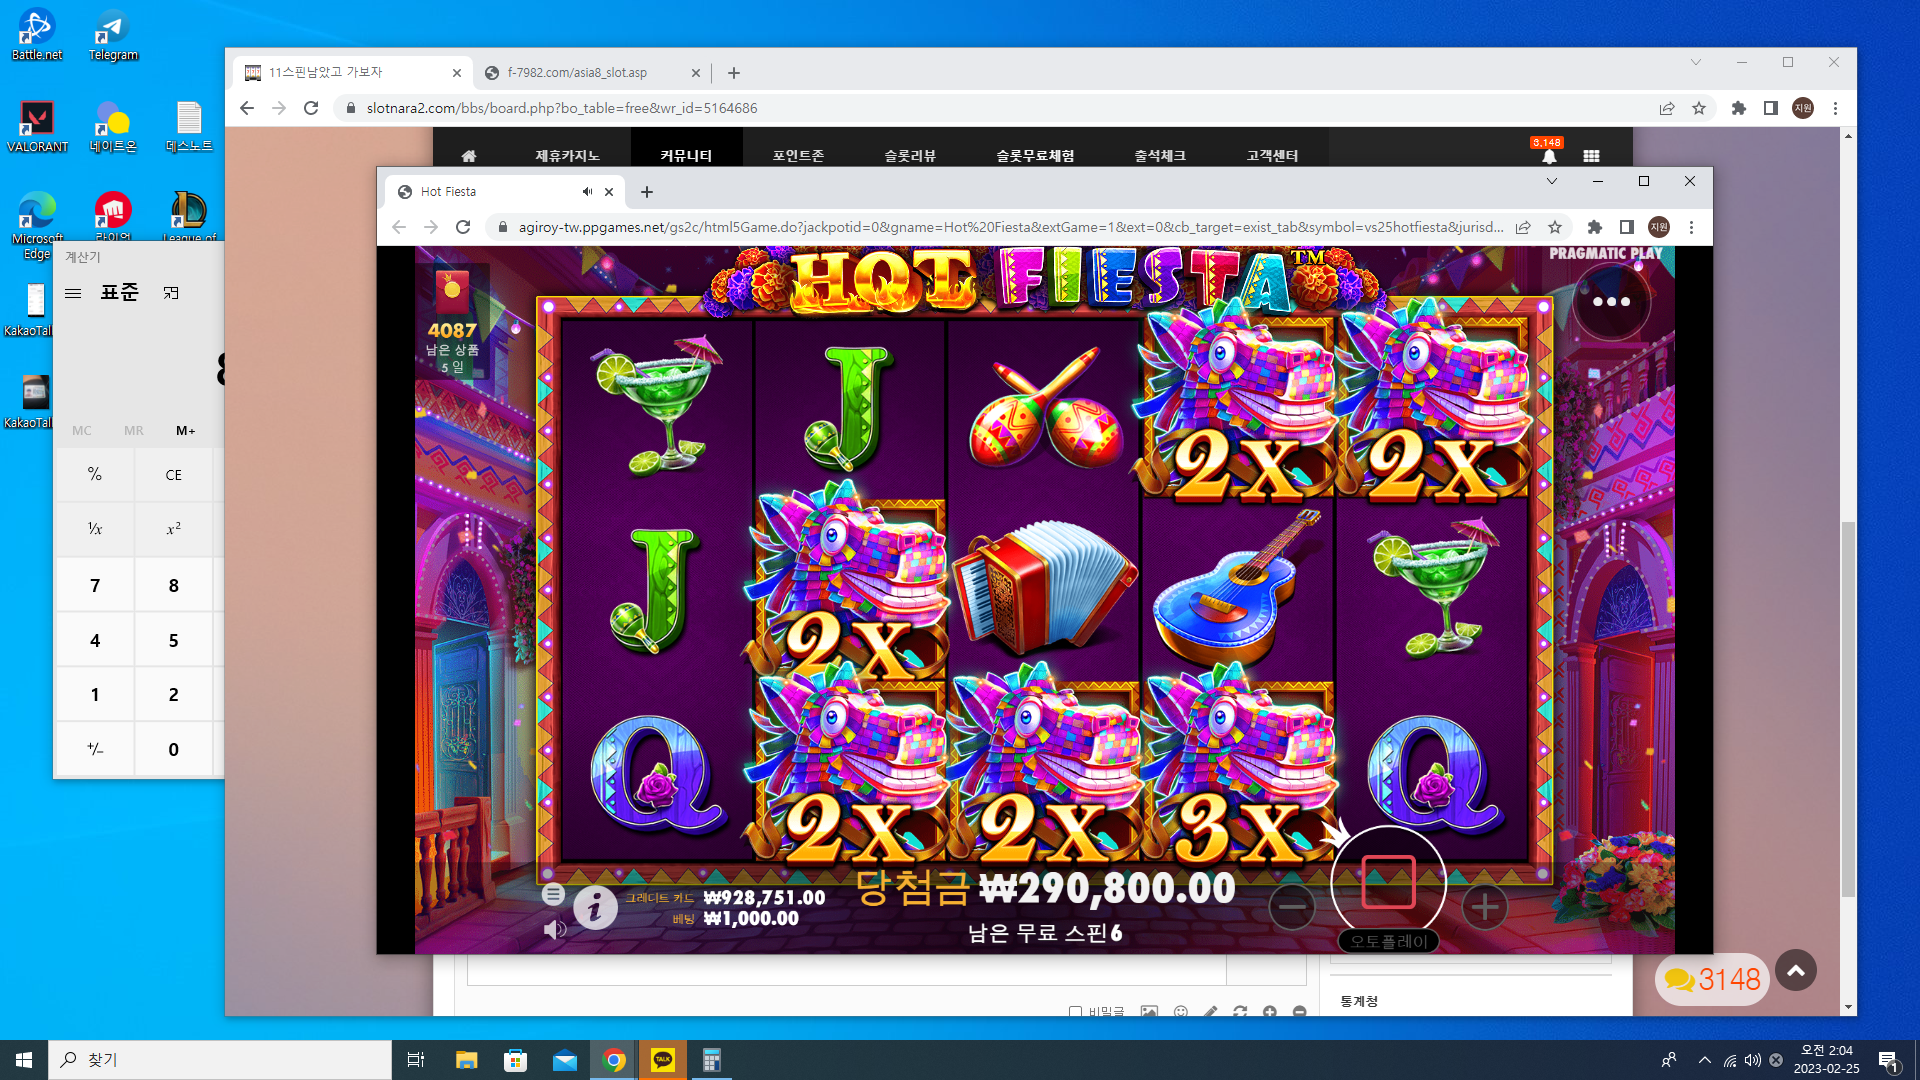Open Extensions in the Hot Fiesta window

1595,227
